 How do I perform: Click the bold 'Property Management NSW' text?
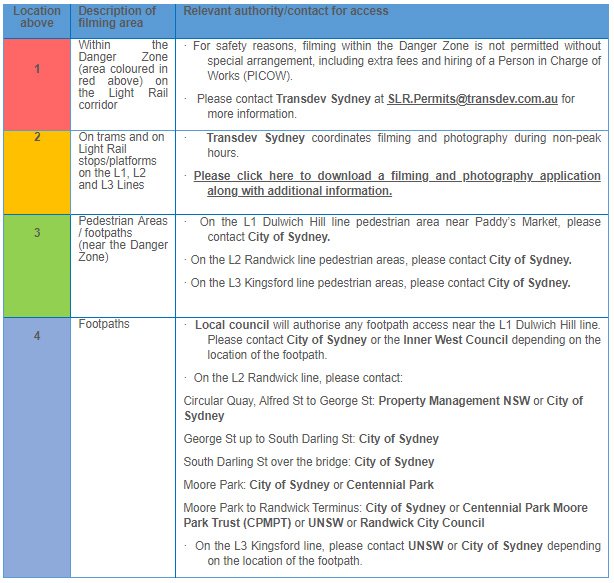point(454,401)
